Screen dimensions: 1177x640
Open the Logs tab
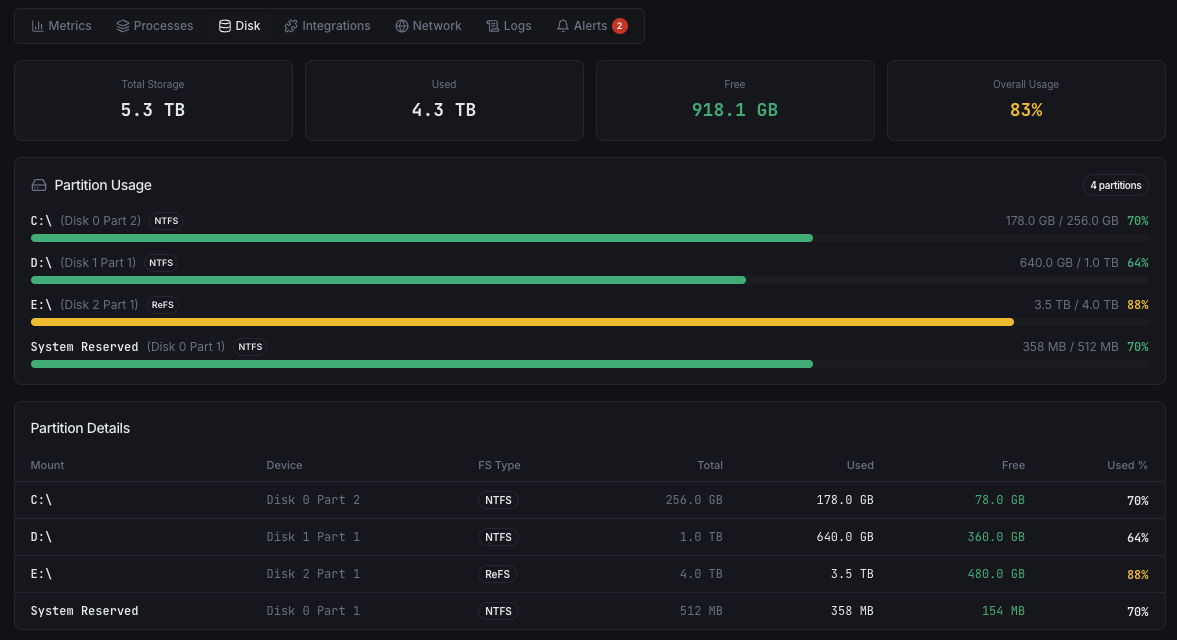click(x=509, y=26)
